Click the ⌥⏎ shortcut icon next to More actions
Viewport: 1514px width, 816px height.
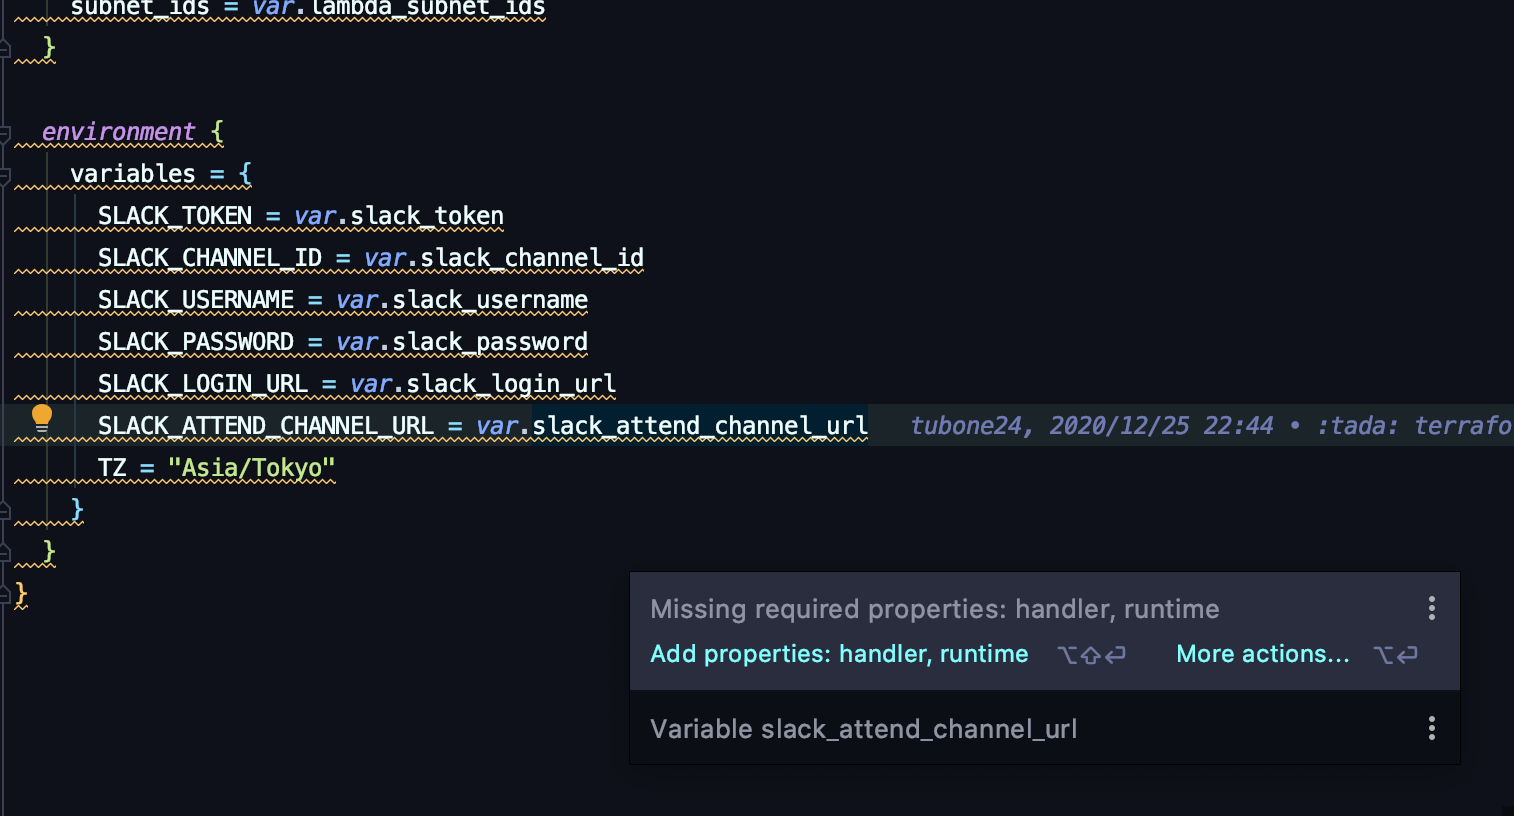click(x=1397, y=654)
